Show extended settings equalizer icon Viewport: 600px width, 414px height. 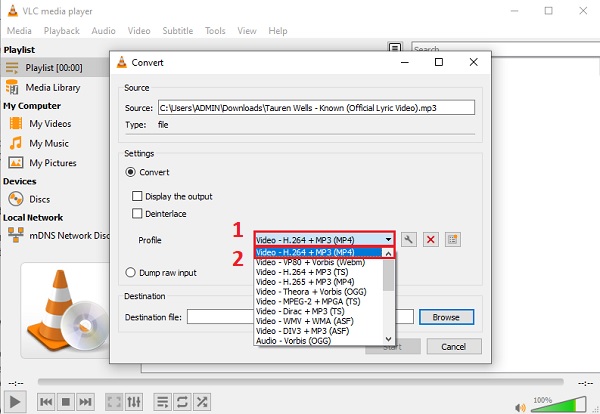click(134, 402)
